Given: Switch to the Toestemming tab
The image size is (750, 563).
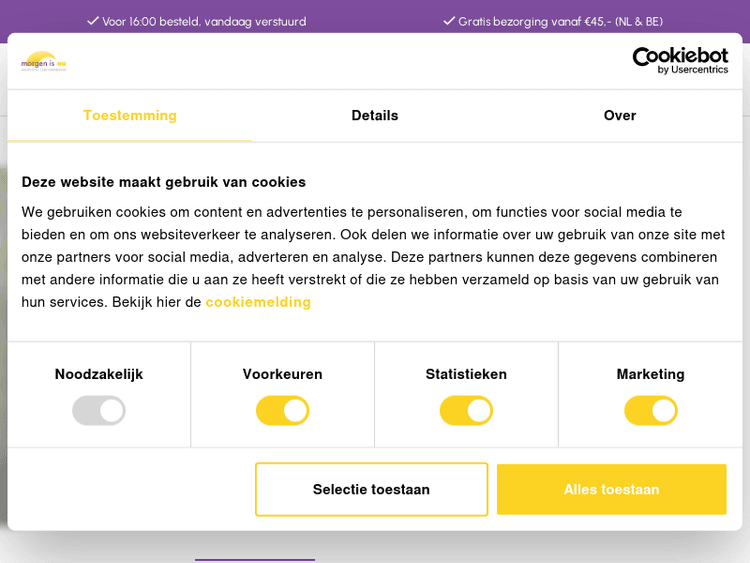Looking at the screenshot, I should click(x=130, y=116).
